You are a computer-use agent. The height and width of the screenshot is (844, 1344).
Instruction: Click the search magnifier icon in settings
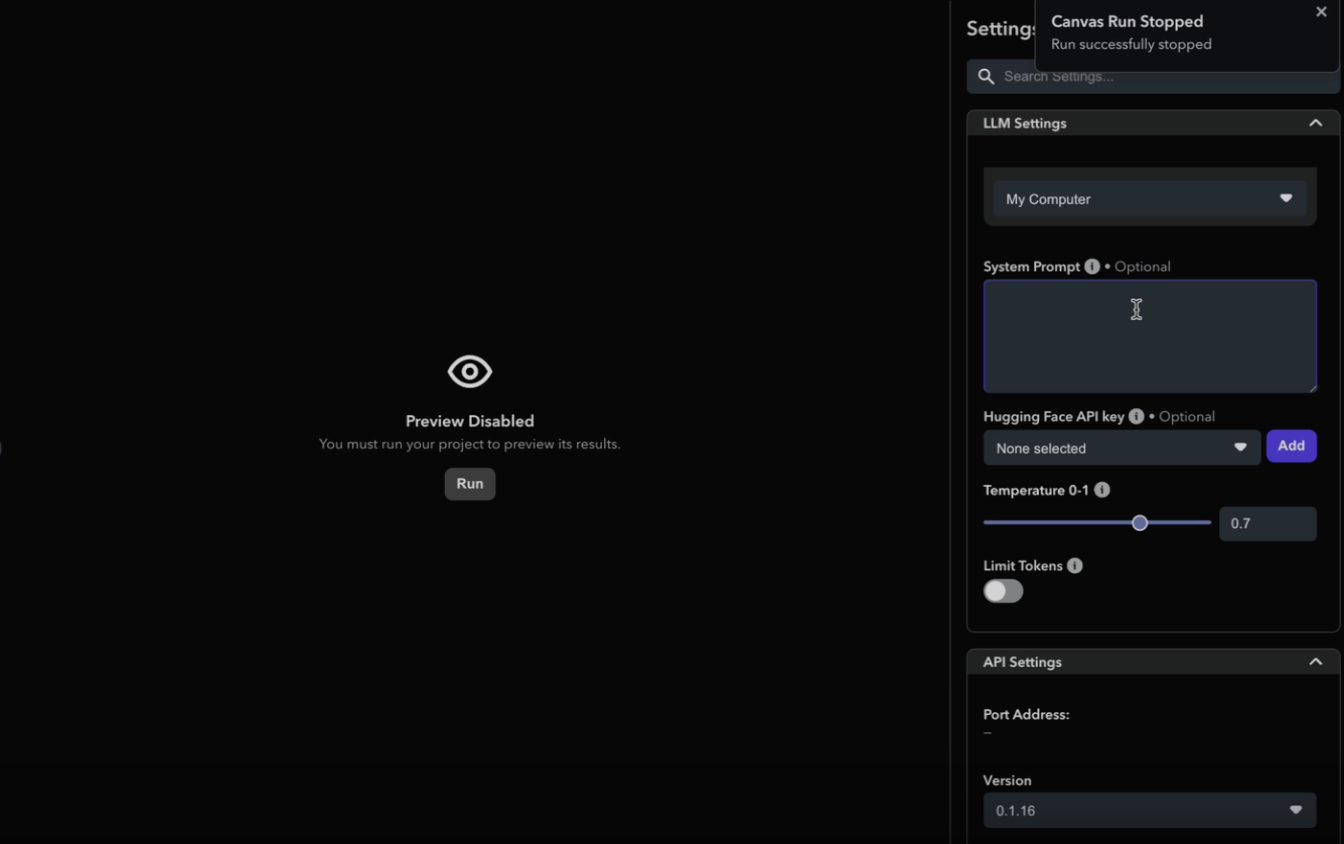(986, 76)
